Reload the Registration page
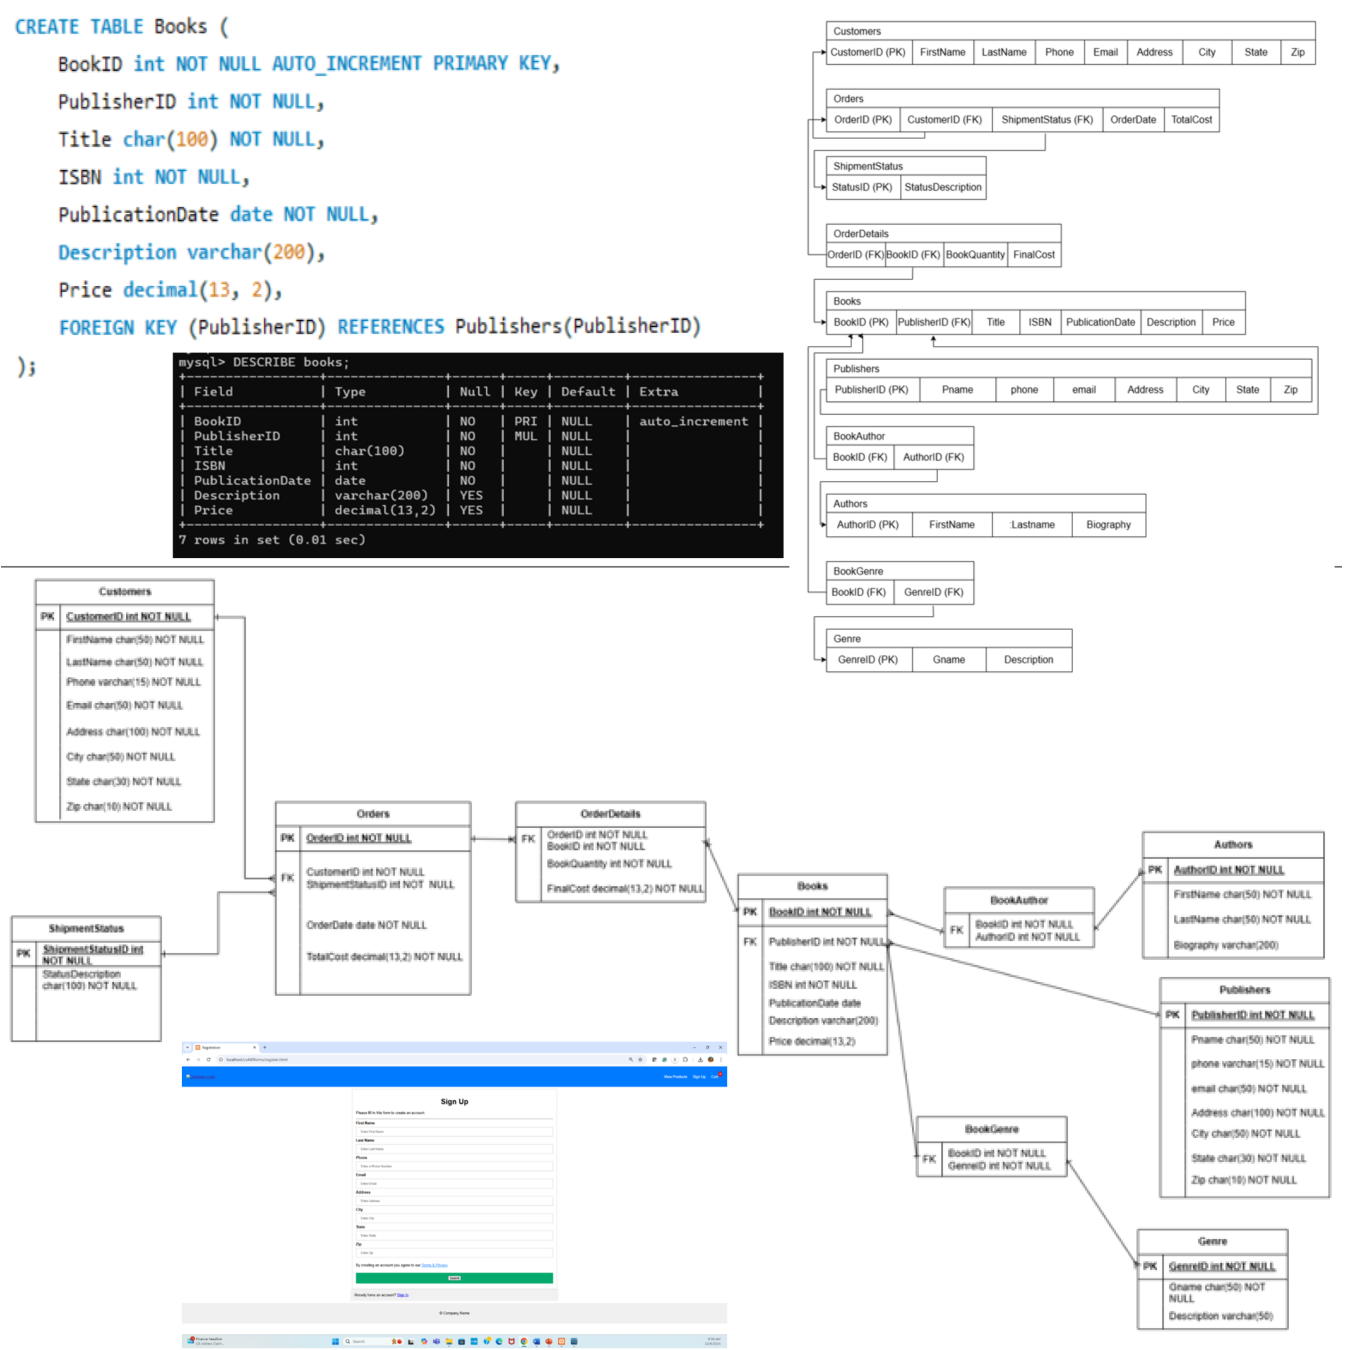The height and width of the screenshot is (1350, 1350). pos(208,1059)
